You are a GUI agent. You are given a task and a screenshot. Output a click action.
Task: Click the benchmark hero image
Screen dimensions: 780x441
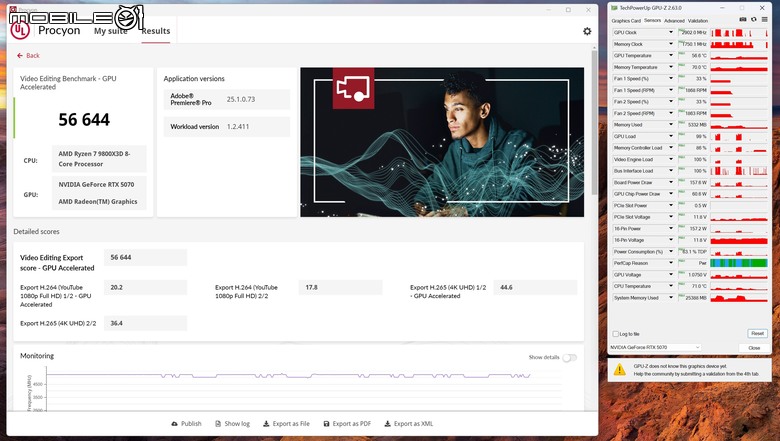(442, 142)
